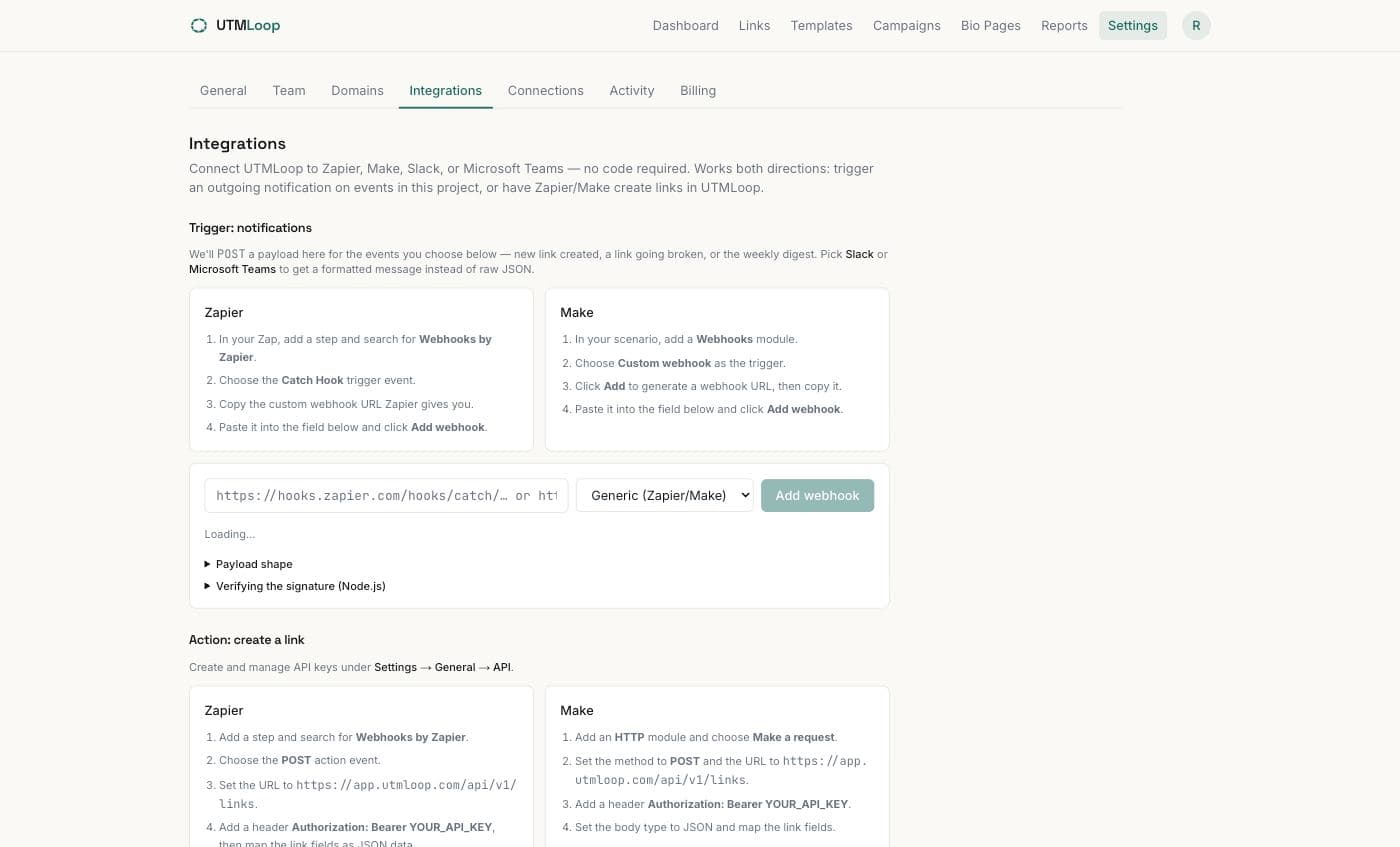
Task: Click 'Settings → General → API' text
Action: pyautogui.click(x=442, y=667)
